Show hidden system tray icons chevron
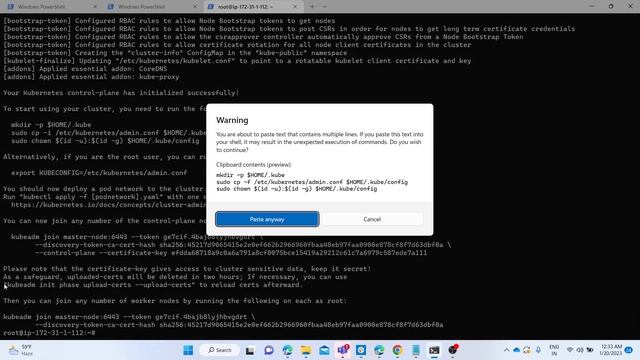The width and height of the screenshot is (640, 360). [x=506, y=350]
